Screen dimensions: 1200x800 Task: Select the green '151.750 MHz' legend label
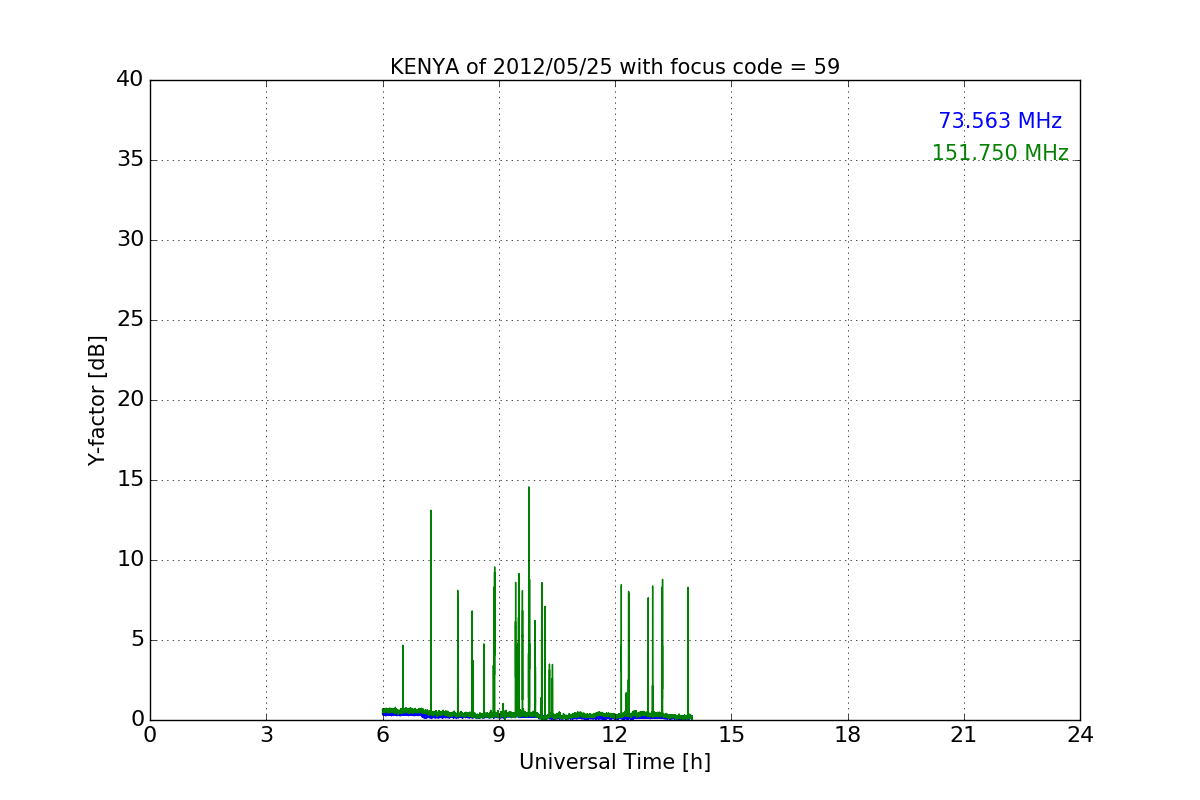coord(1000,153)
